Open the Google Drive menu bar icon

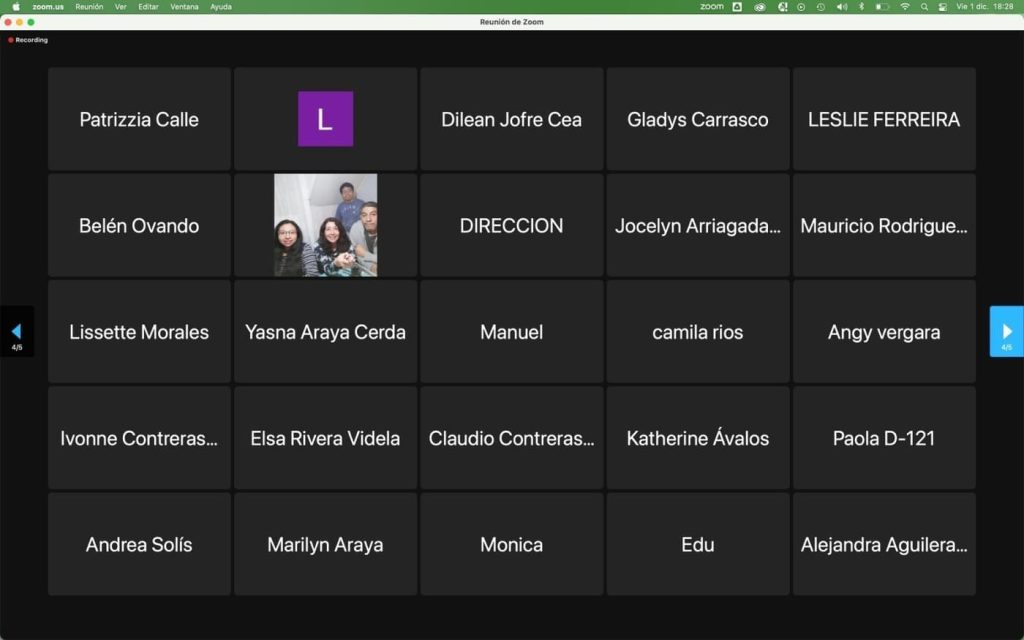point(737,7)
